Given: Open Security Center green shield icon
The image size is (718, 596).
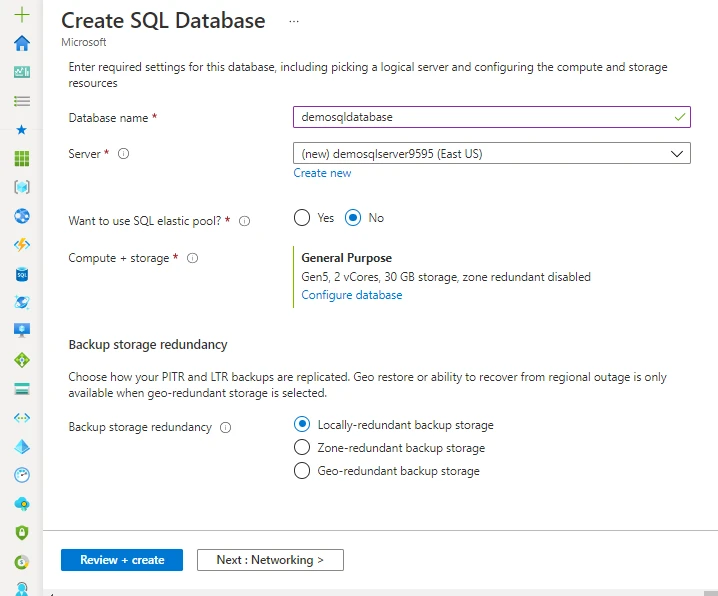Looking at the screenshot, I should tap(22, 533).
